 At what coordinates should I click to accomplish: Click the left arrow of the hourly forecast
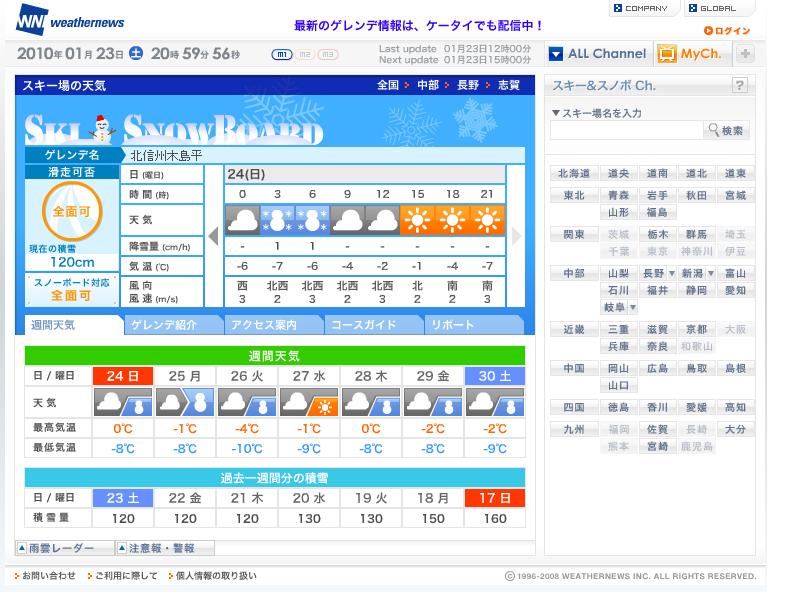coord(214,236)
